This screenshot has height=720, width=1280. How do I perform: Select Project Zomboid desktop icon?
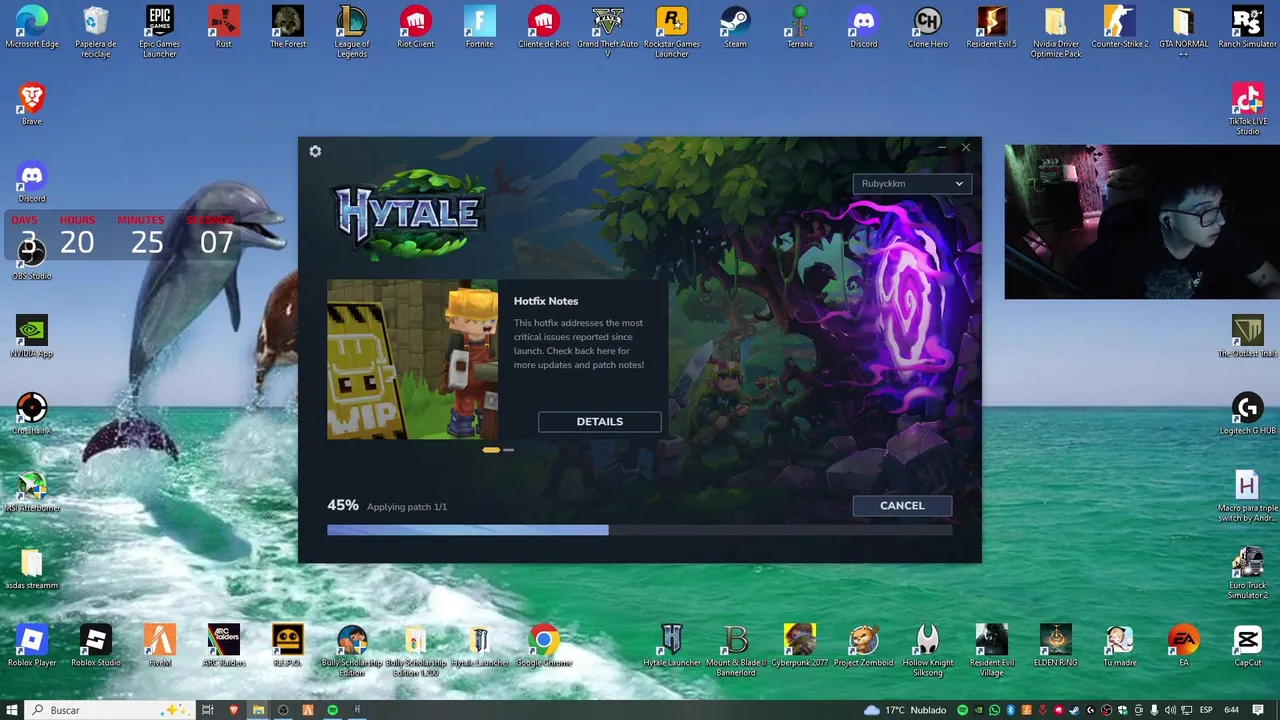pos(864,645)
